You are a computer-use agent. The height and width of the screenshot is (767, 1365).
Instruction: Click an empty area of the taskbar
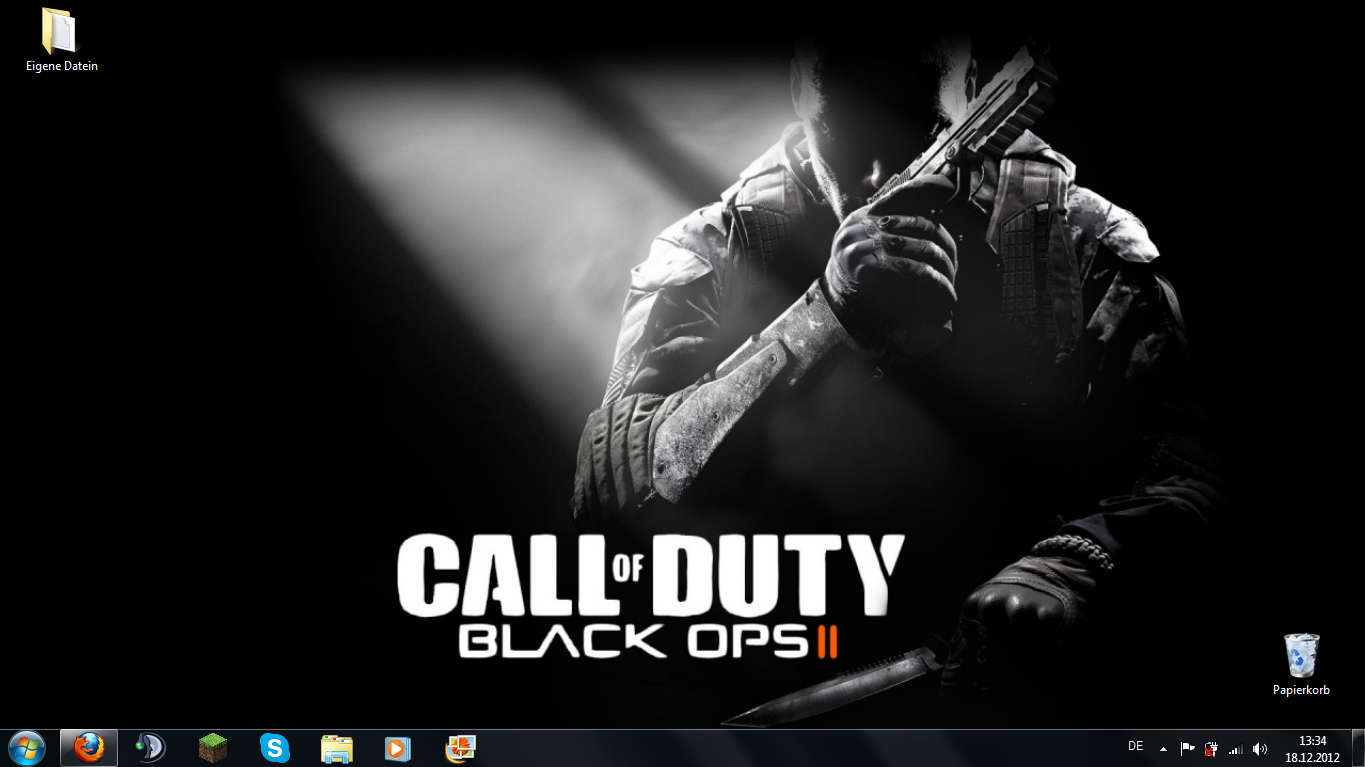coord(800,748)
